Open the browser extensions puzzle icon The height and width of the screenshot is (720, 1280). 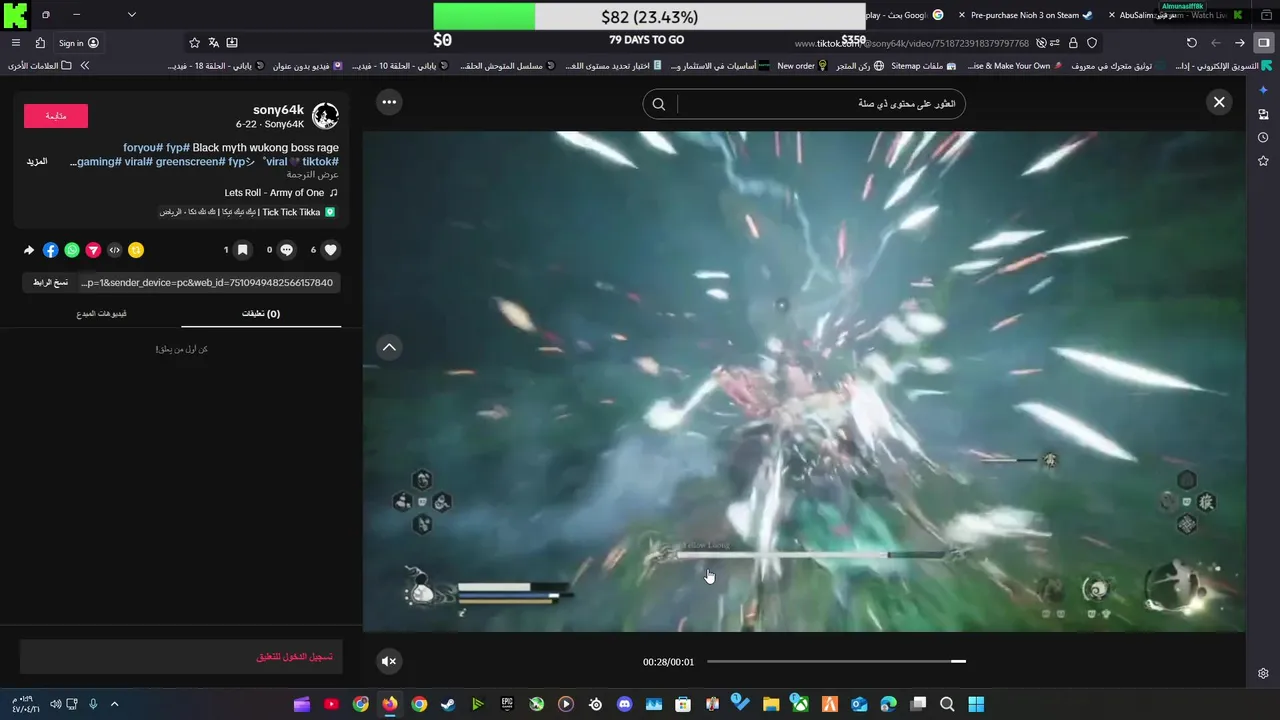(x=40, y=43)
